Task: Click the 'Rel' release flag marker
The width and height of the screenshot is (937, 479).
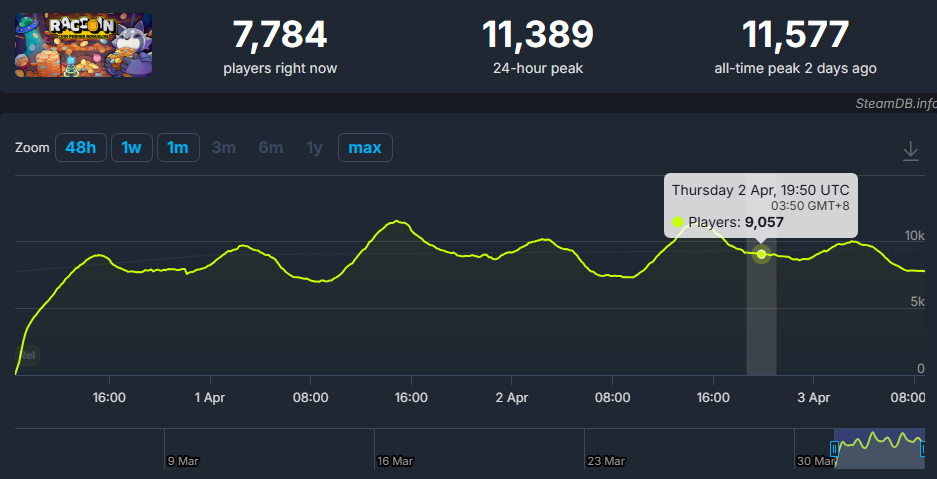Action: [29, 354]
